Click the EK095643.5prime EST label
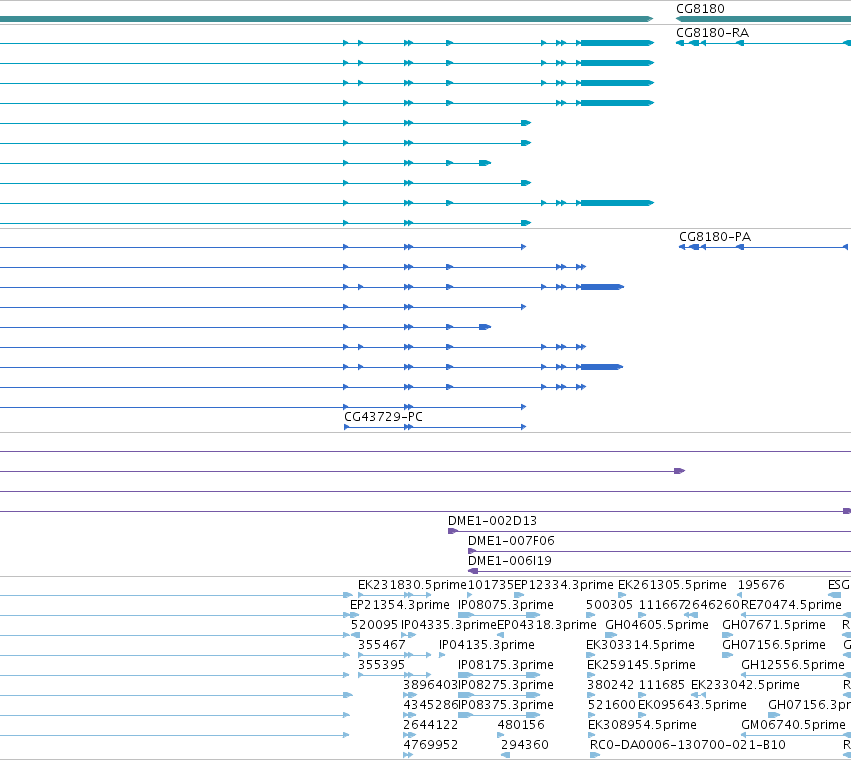Image resolution: width=851 pixels, height=760 pixels. (x=692, y=705)
